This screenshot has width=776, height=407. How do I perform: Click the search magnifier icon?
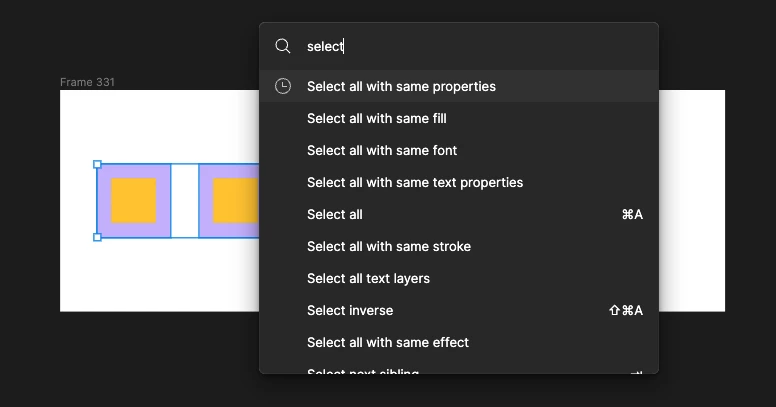(283, 46)
